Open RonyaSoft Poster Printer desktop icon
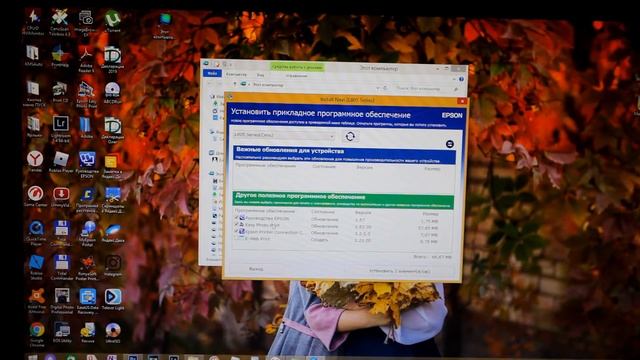 coord(87,267)
